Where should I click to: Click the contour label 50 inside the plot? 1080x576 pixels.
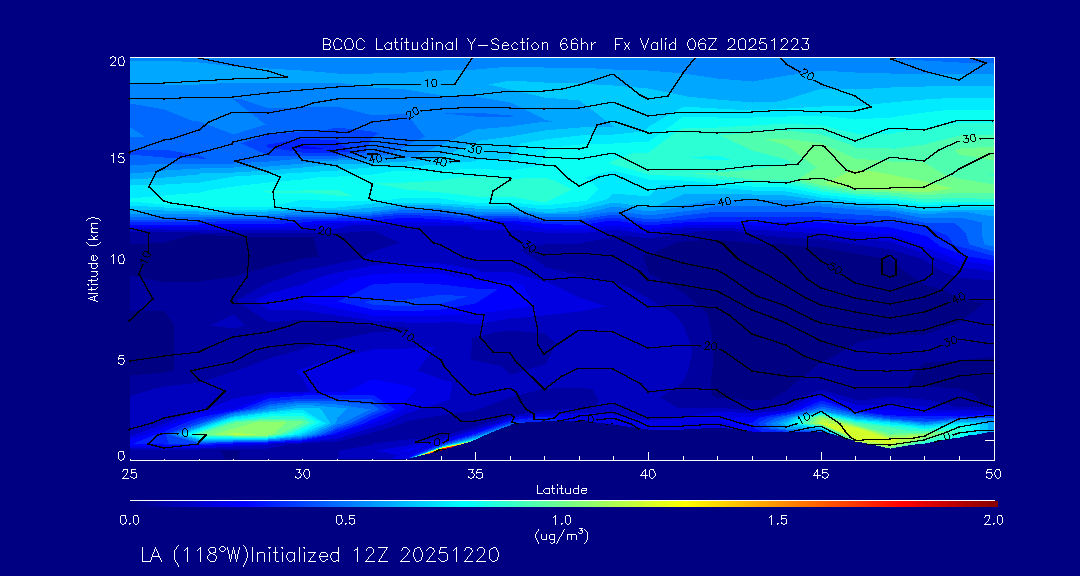836,270
